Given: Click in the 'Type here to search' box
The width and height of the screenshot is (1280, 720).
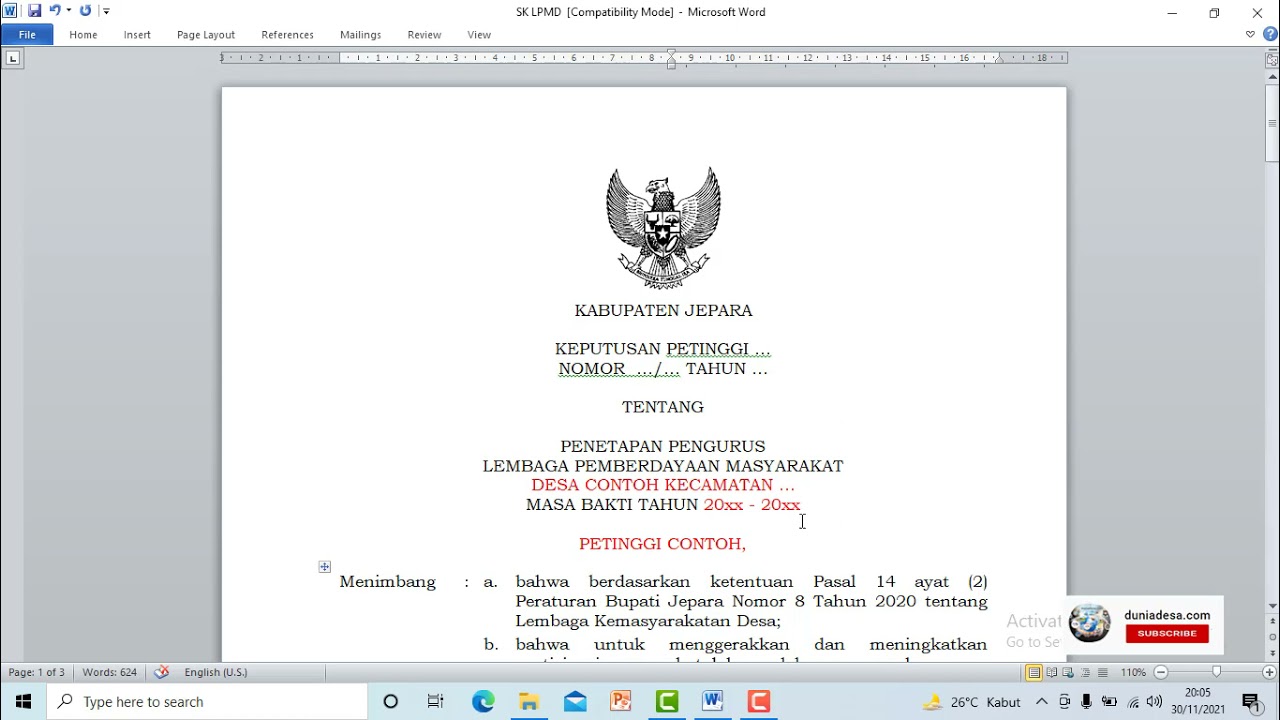Looking at the screenshot, I should (x=207, y=702).
